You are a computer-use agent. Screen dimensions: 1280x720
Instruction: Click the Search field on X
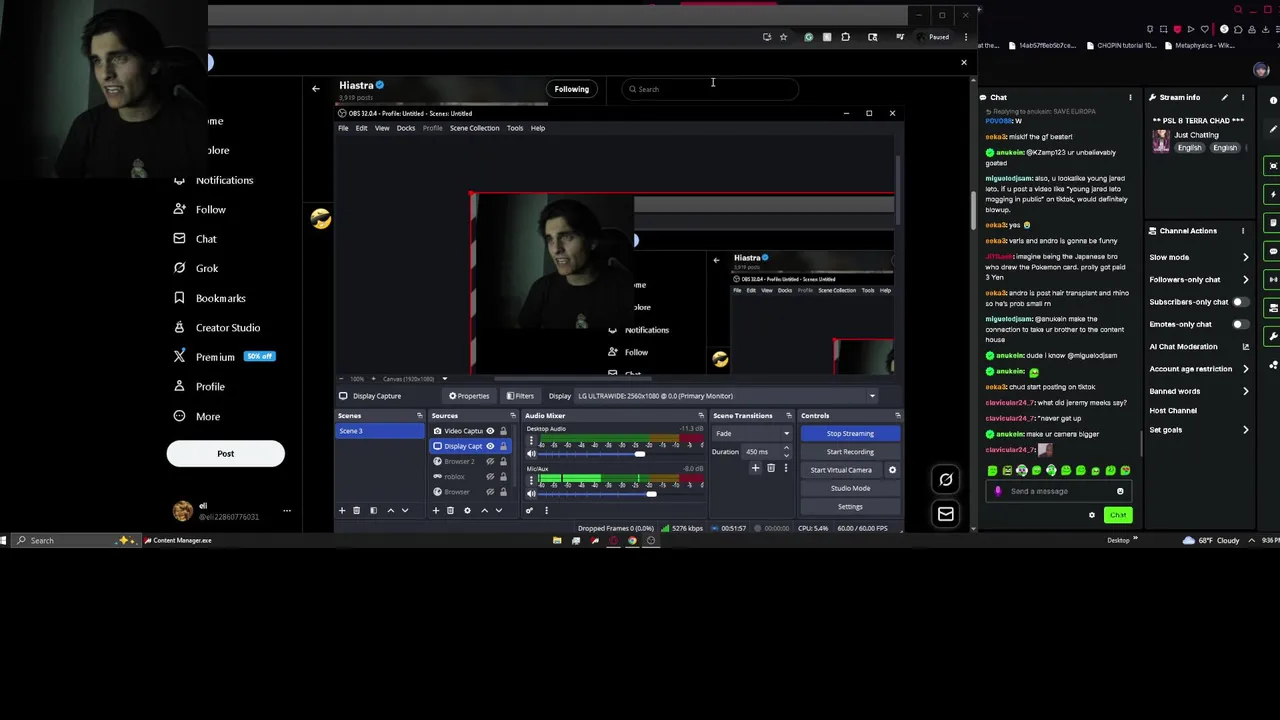[710, 89]
